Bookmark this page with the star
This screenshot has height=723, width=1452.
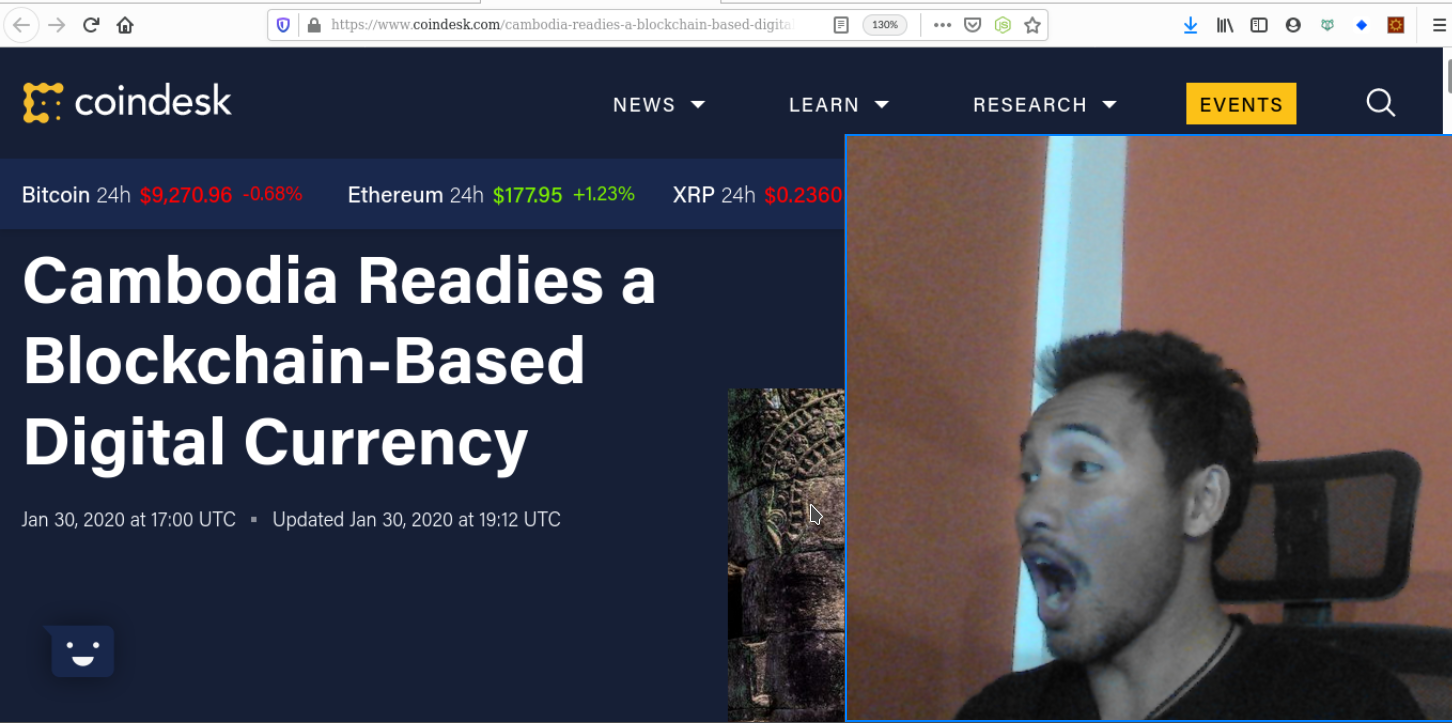point(1032,25)
